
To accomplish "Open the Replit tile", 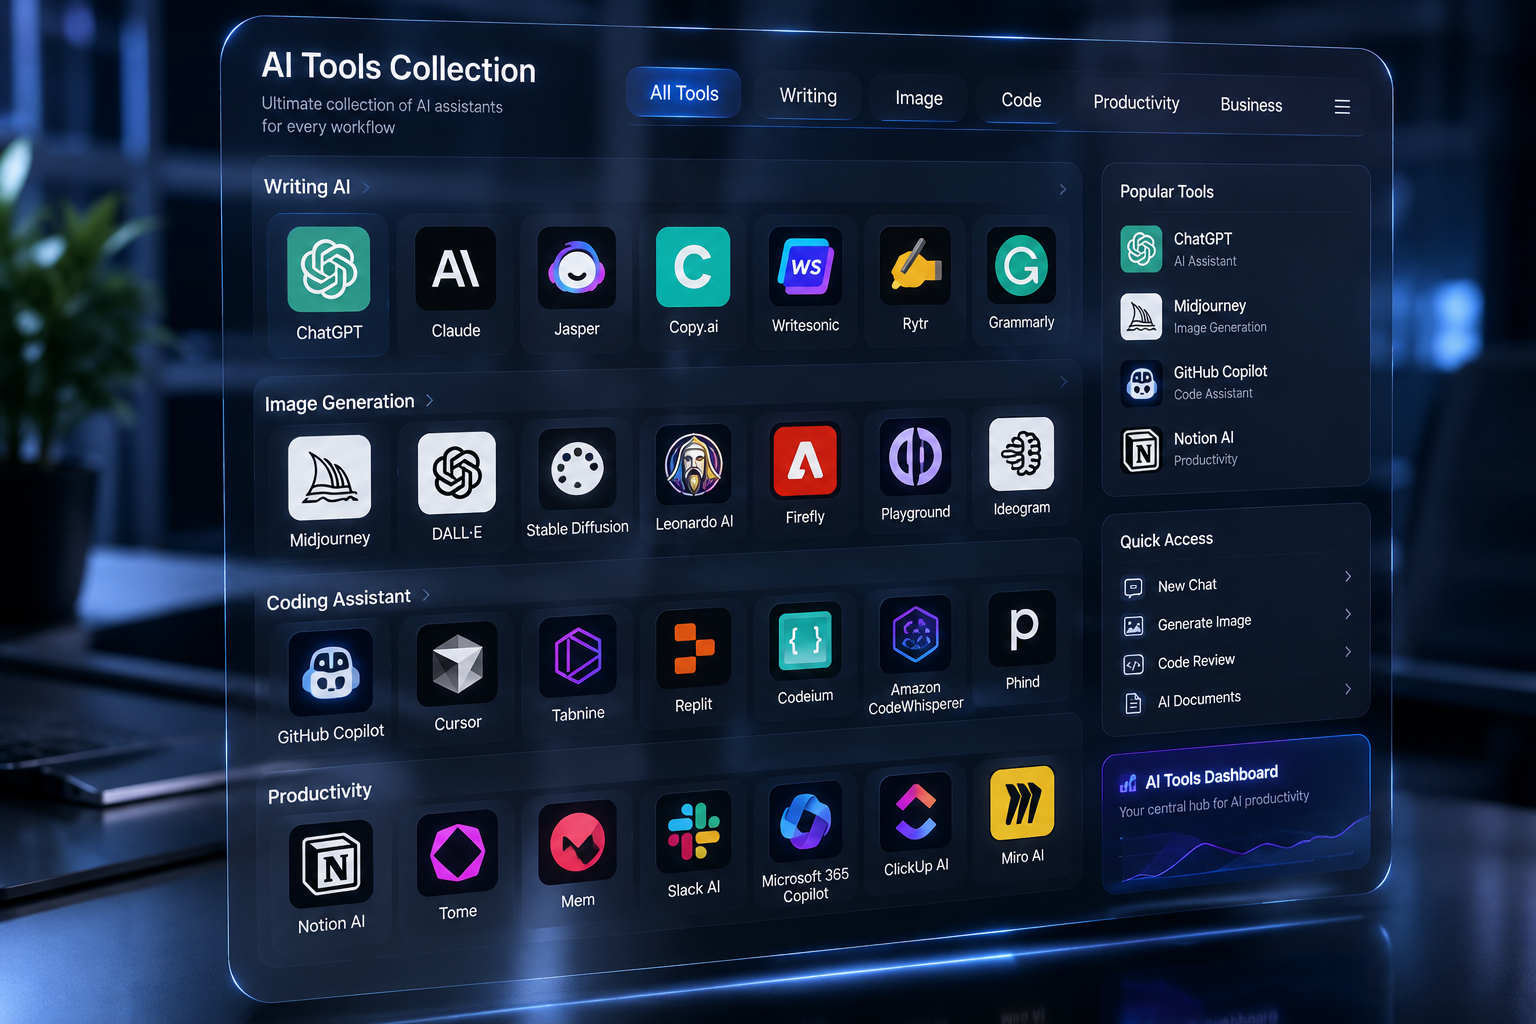I will tap(693, 648).
